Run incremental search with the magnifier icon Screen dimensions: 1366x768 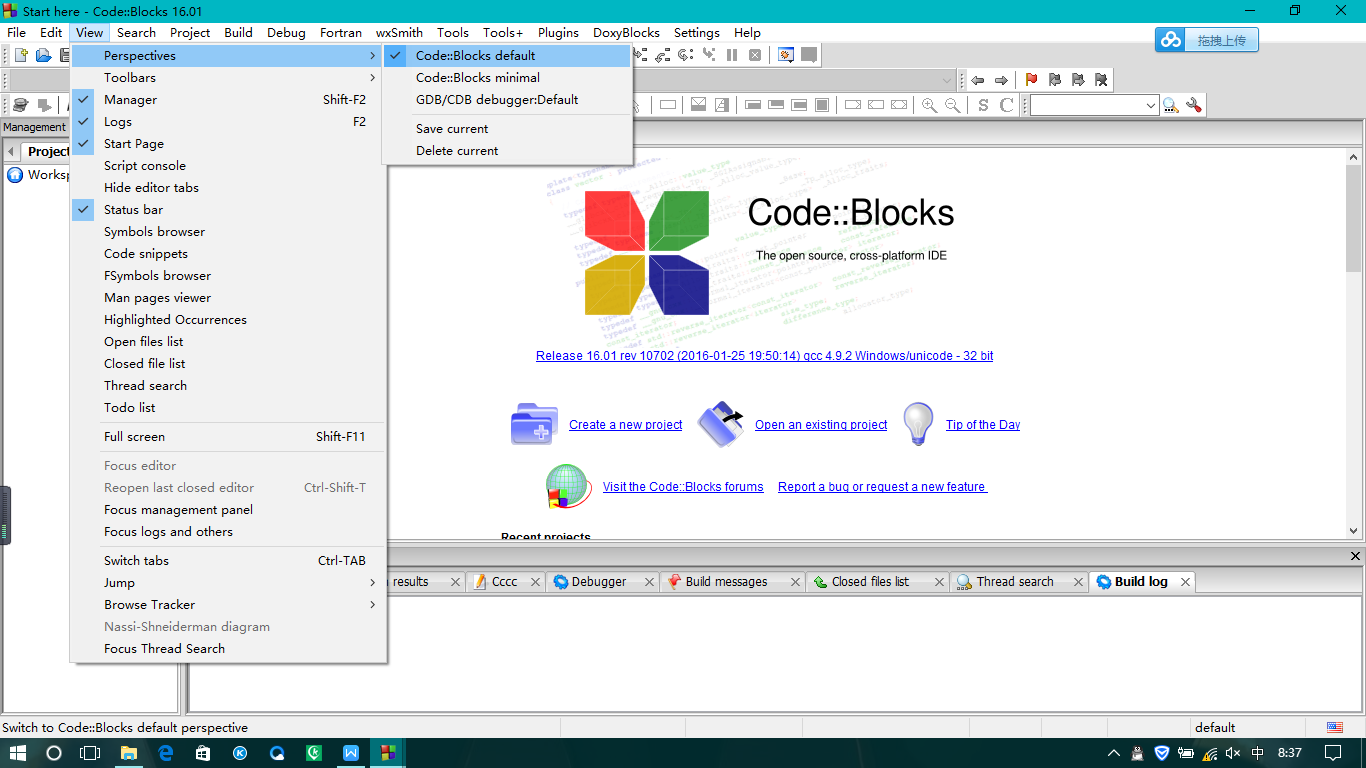[x=1170, y=104]
